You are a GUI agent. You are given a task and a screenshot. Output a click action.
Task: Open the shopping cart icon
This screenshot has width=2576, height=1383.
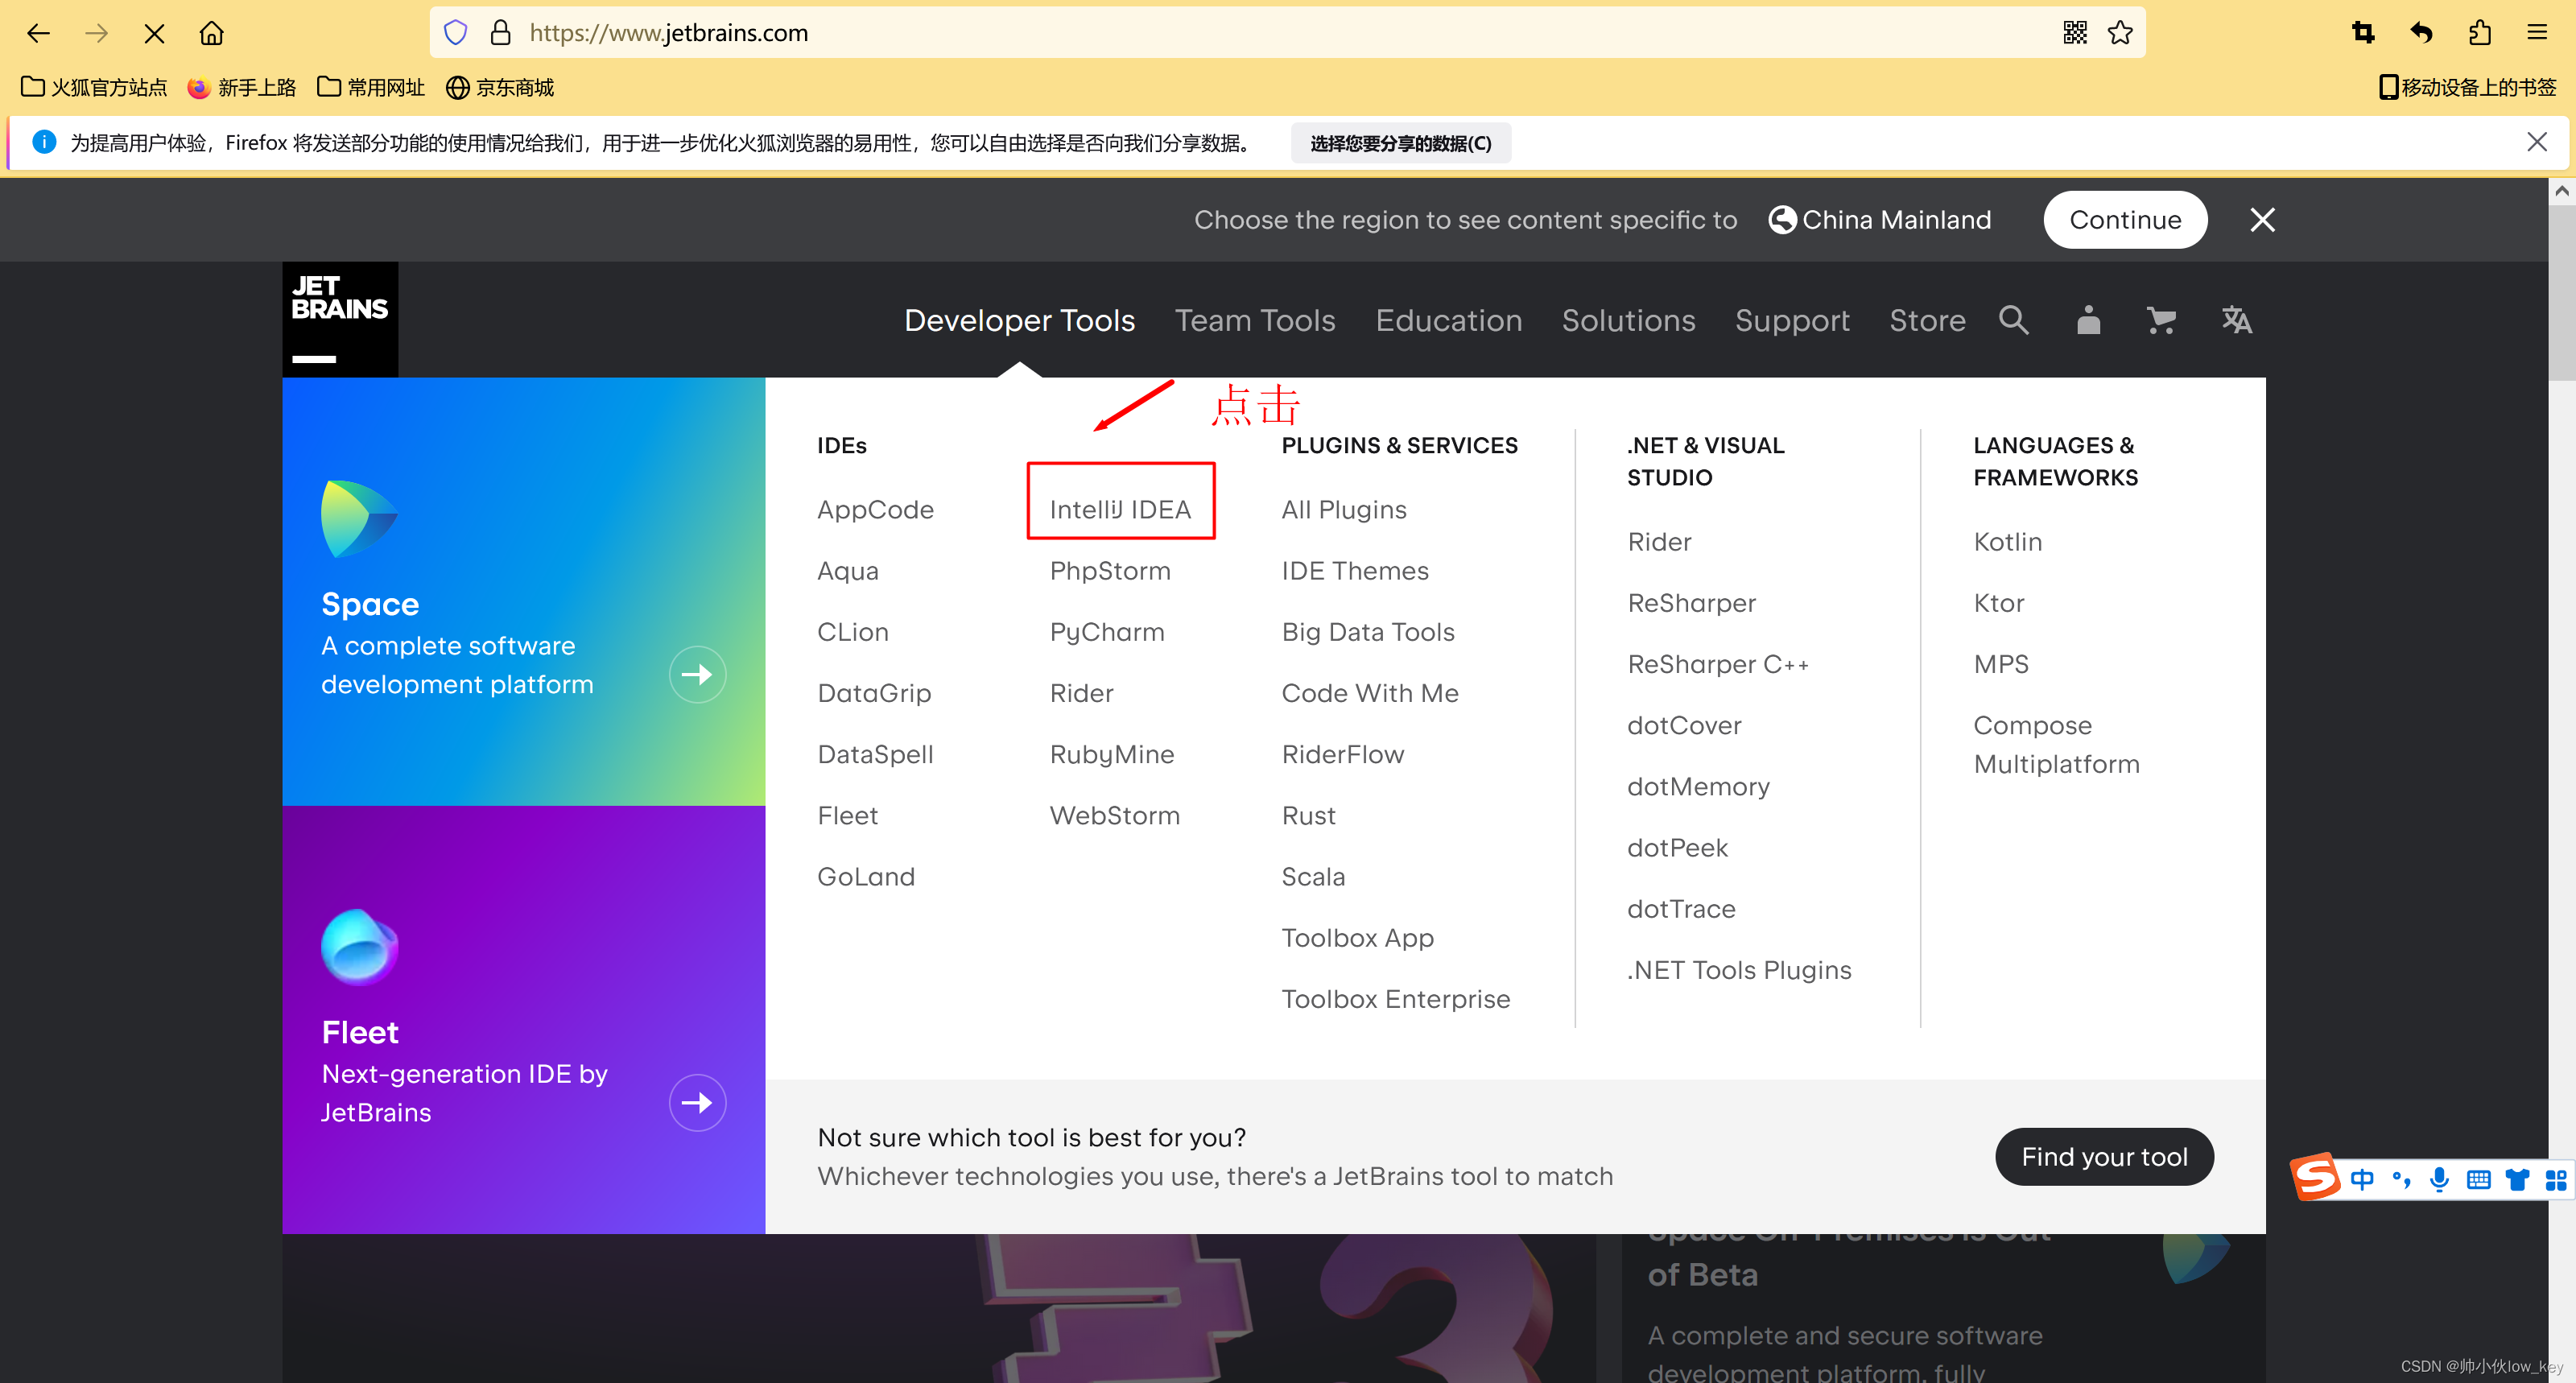click(2161, 320)
